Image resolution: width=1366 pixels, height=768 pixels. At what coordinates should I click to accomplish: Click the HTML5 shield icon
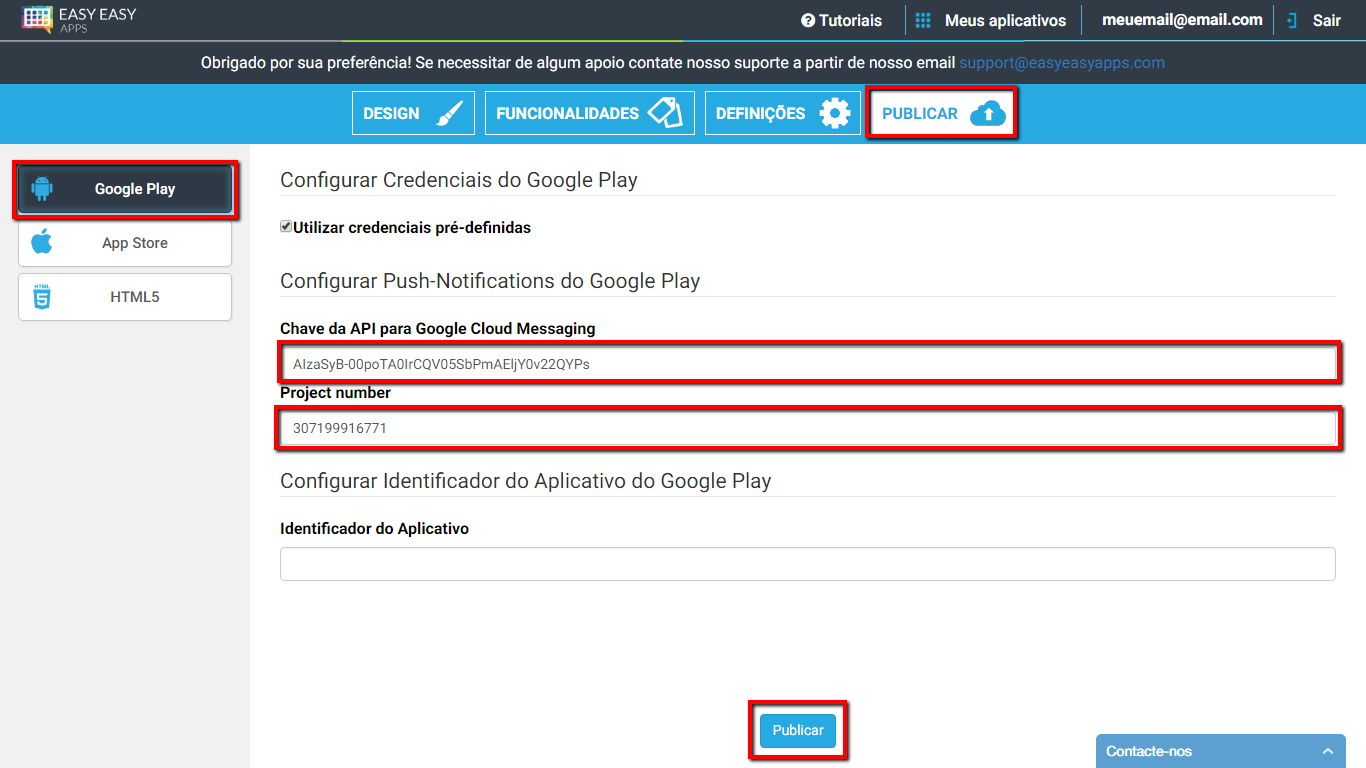(42, 297)
